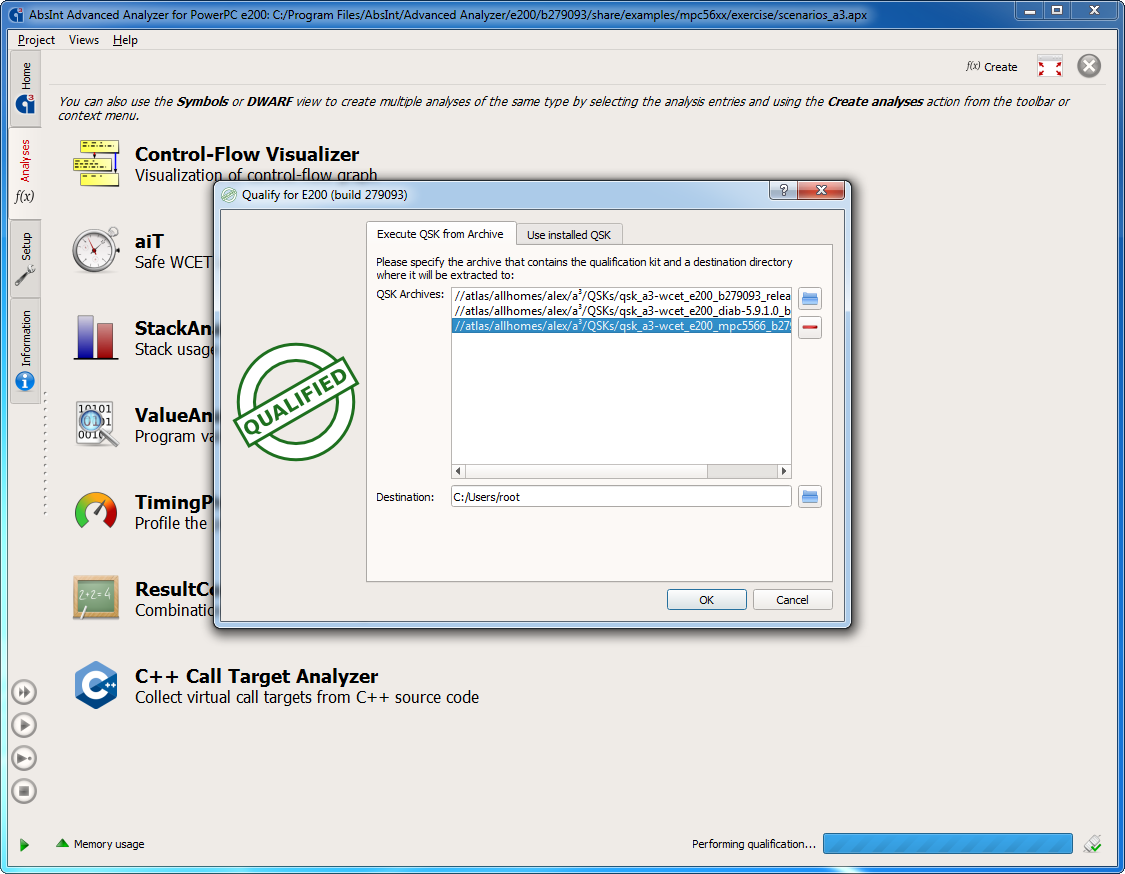Switch to Use installed QSK tab
The height and width of the screenshot is (874, 1125).
pos(569,235)
